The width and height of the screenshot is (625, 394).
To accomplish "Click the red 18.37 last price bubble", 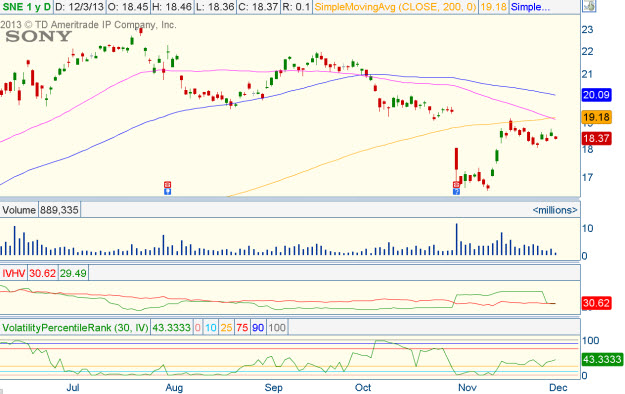I will (x=596, y=138).
